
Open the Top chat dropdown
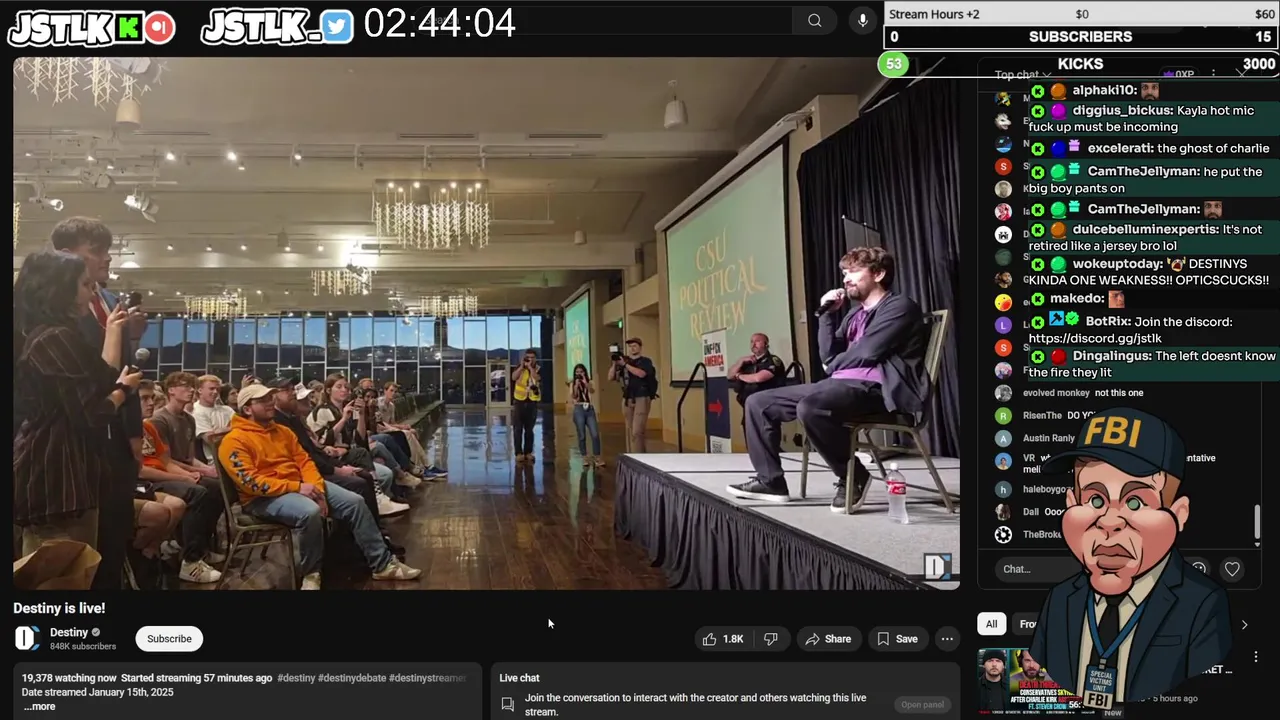tap(1022, 75)
